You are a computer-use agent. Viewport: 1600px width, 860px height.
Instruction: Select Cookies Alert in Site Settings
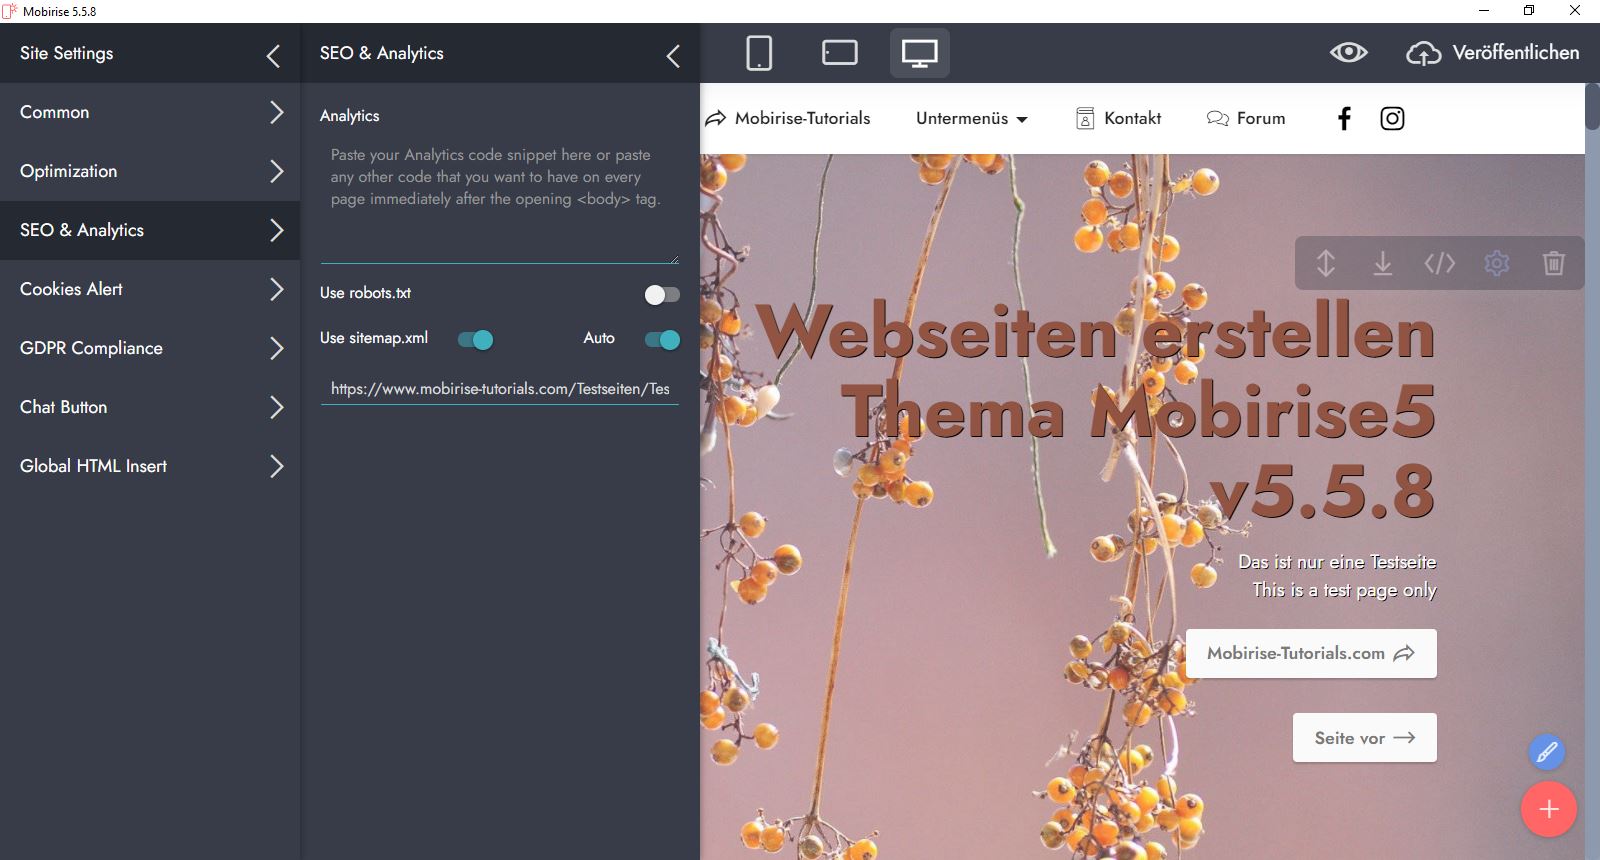point(150,289)
